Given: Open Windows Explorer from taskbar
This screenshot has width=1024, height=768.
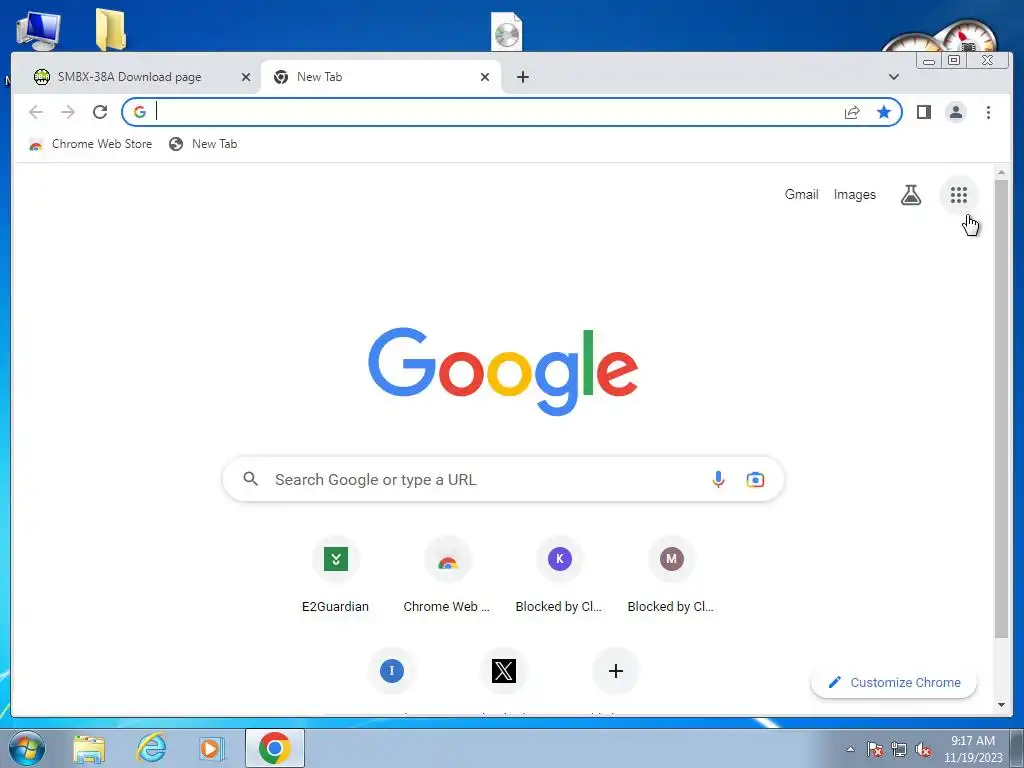Looking at the screenshot, I should point(89,748).
